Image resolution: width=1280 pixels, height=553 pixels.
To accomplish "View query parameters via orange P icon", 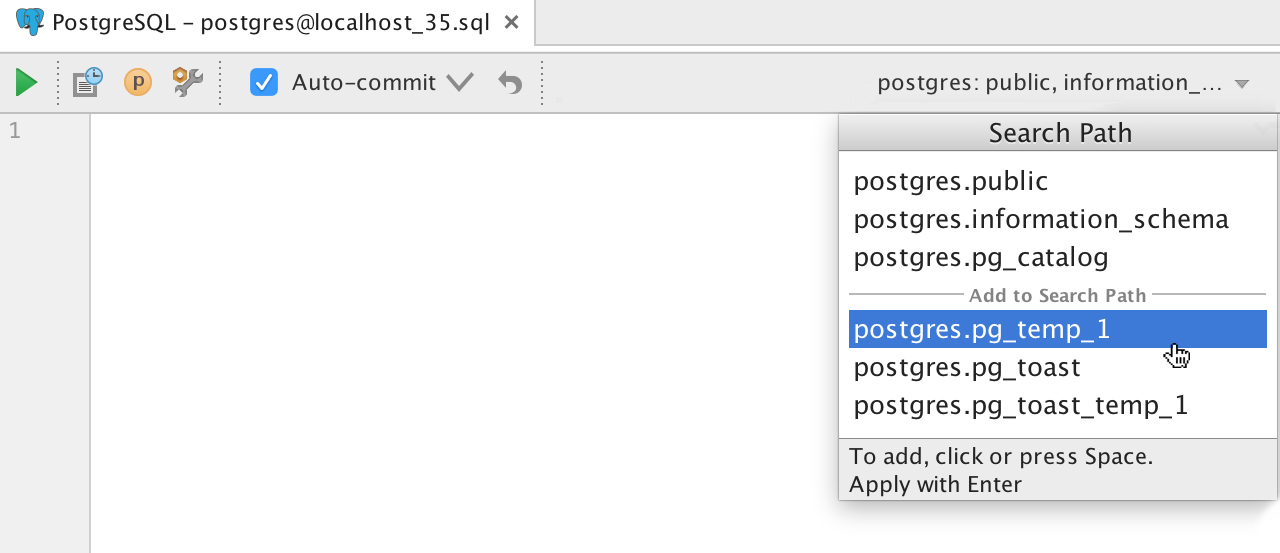I will (138, 82).
